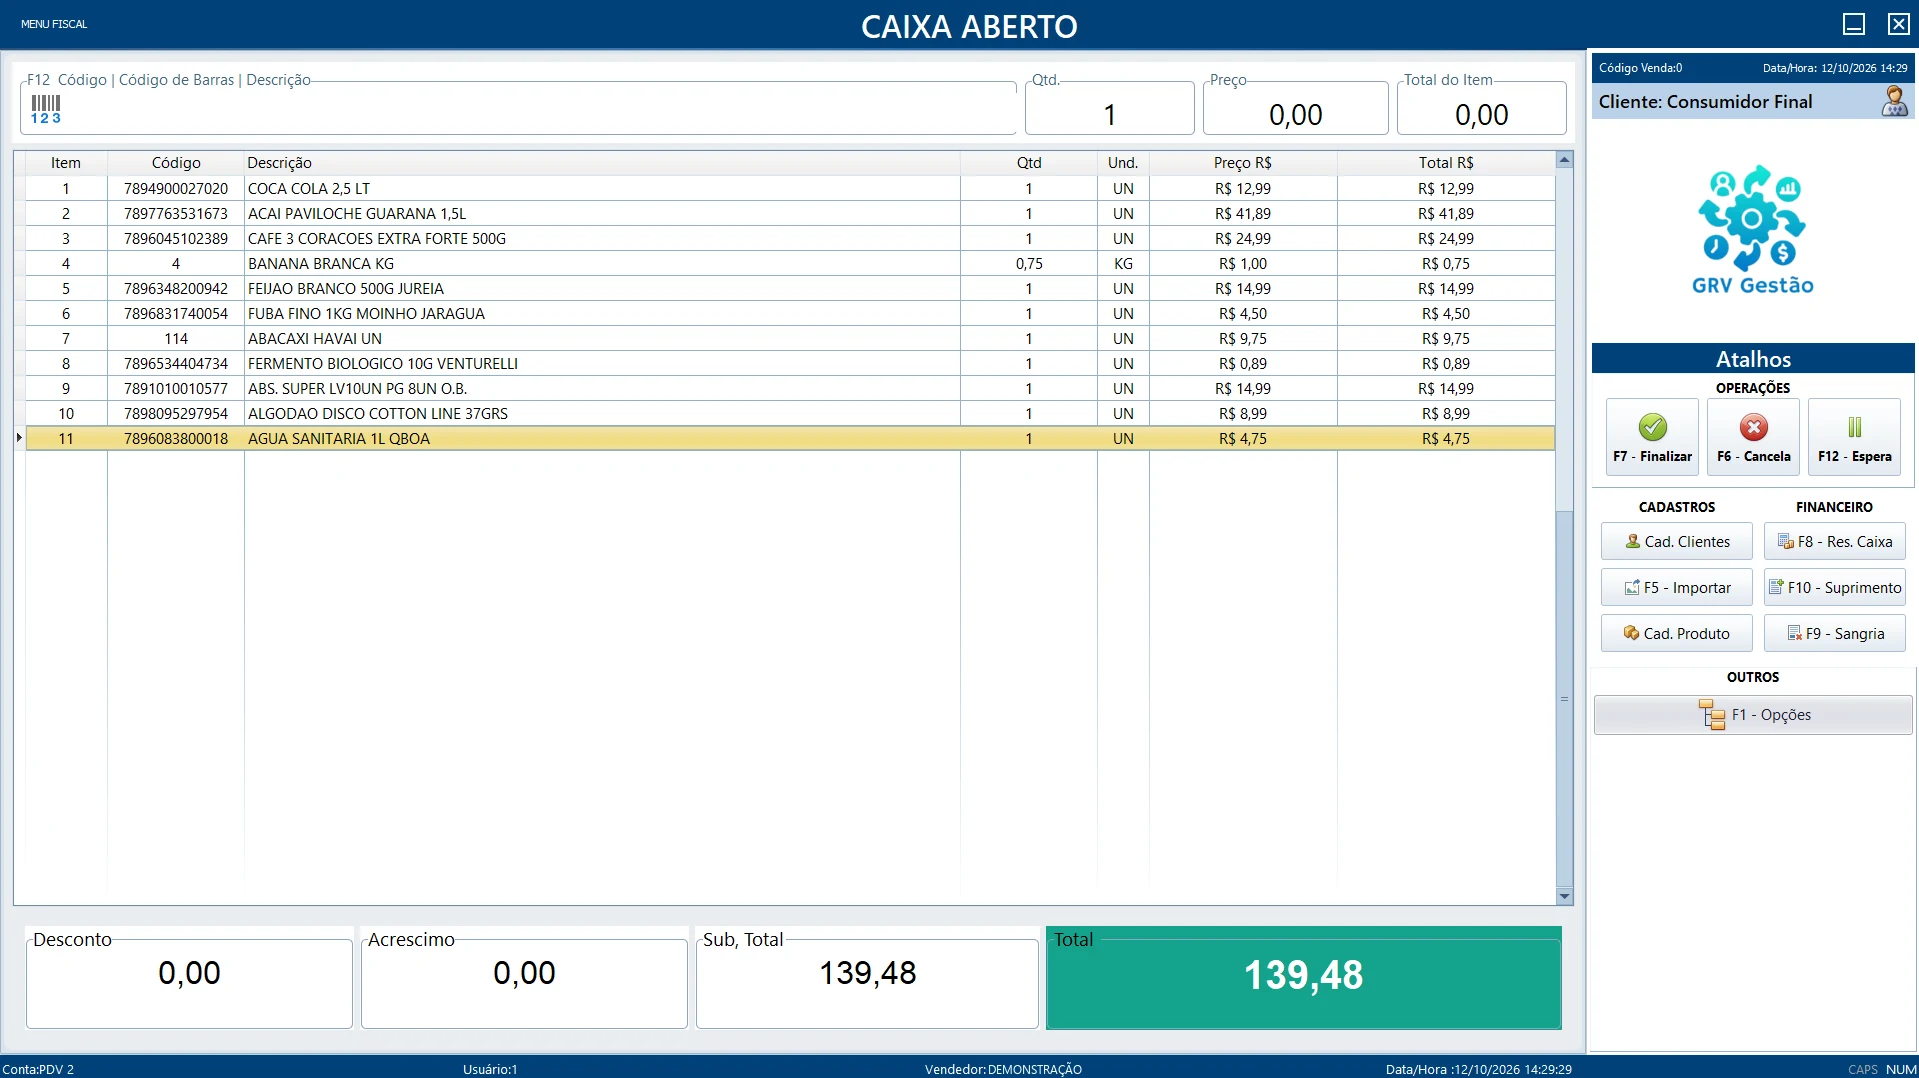Screen dimensions: 1919x1078
Task: Click code 7894900027020 cell
Action: click(x=176, y=188)
